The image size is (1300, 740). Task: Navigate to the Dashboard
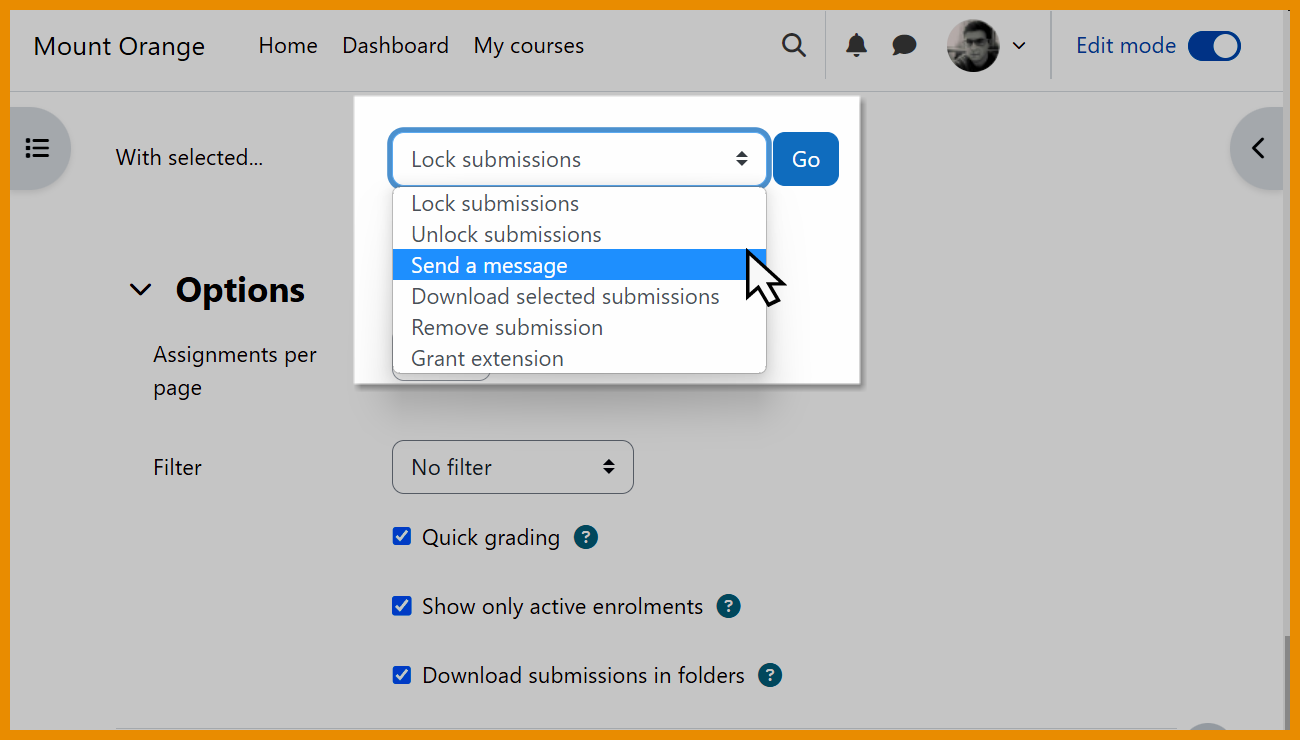point(395,45)
